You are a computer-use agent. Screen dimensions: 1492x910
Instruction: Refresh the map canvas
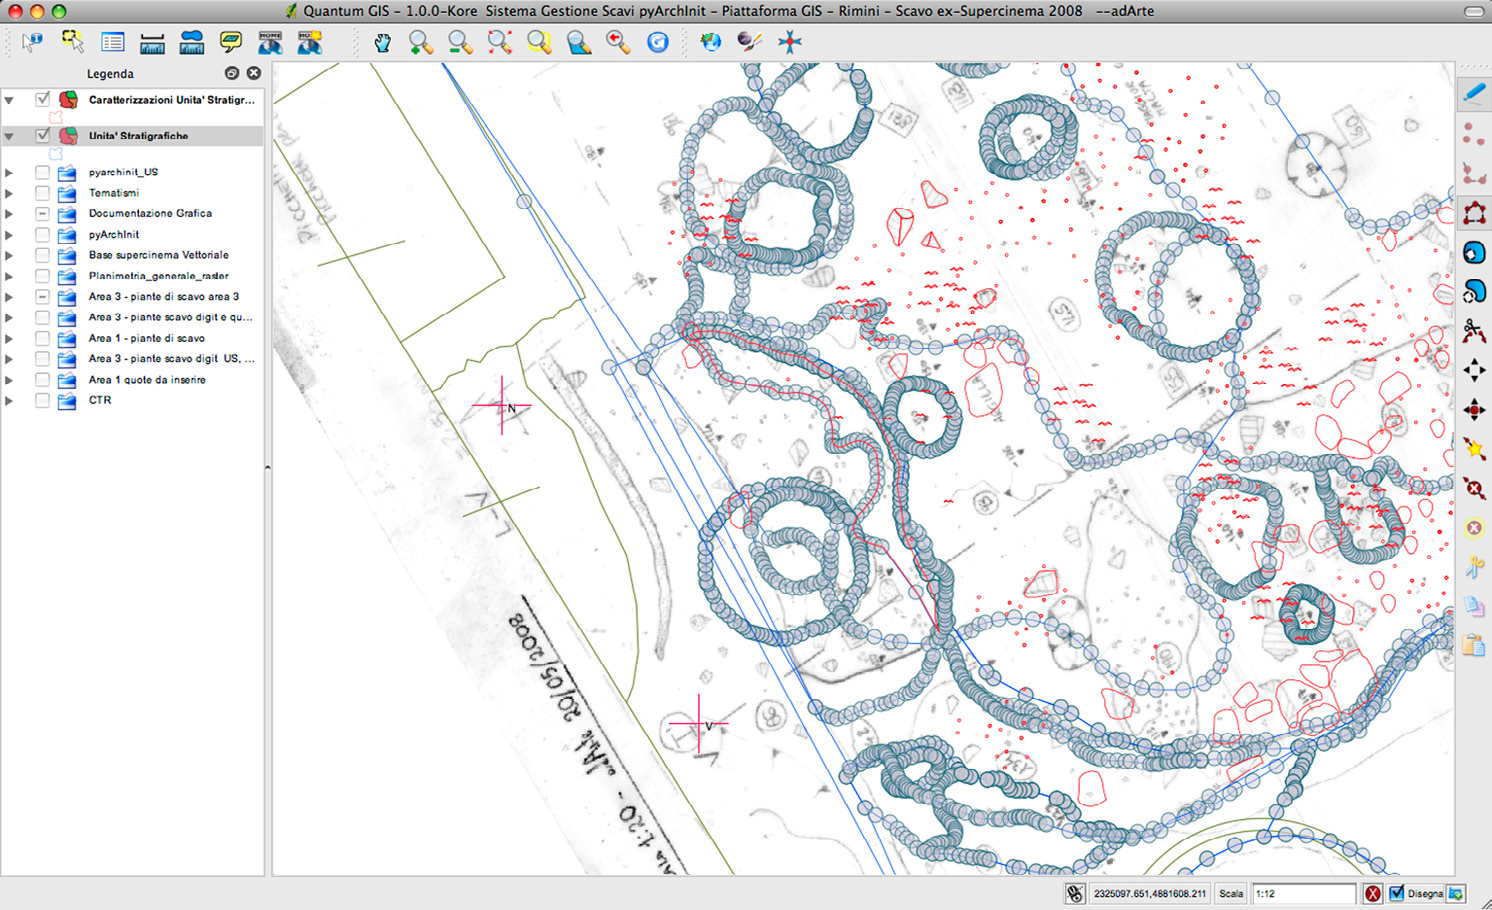point(657,42)
